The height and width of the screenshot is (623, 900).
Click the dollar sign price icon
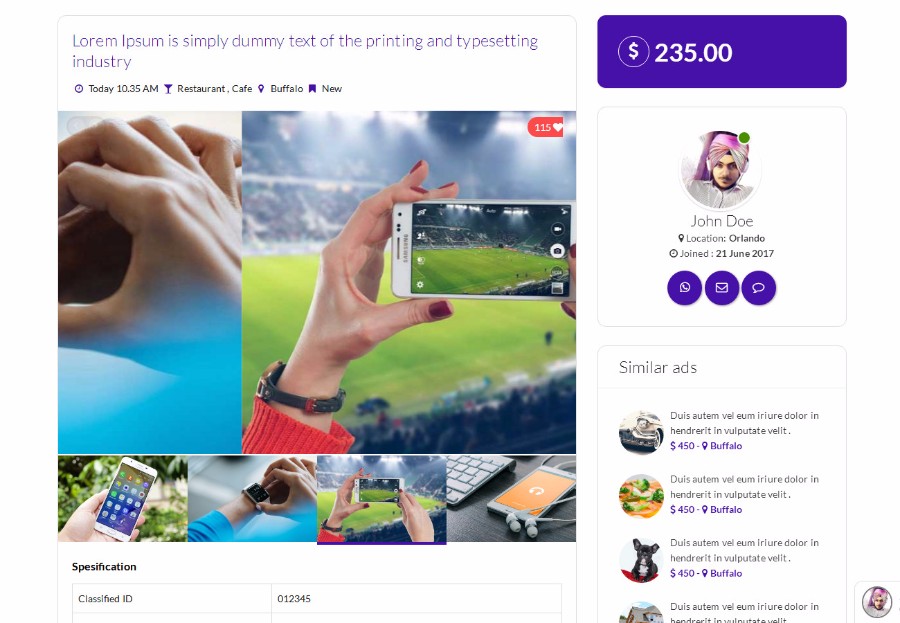point(633,52)
